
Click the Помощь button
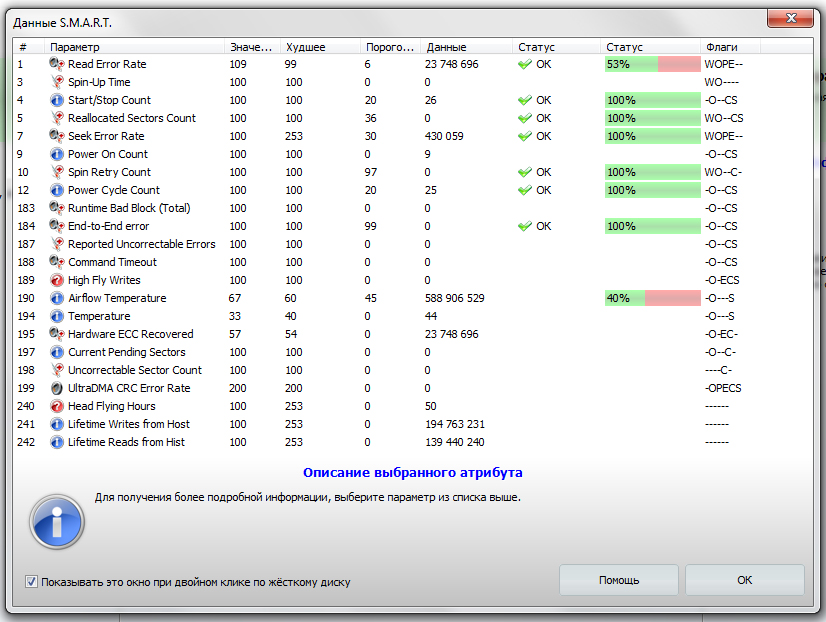tap(619, 580)
